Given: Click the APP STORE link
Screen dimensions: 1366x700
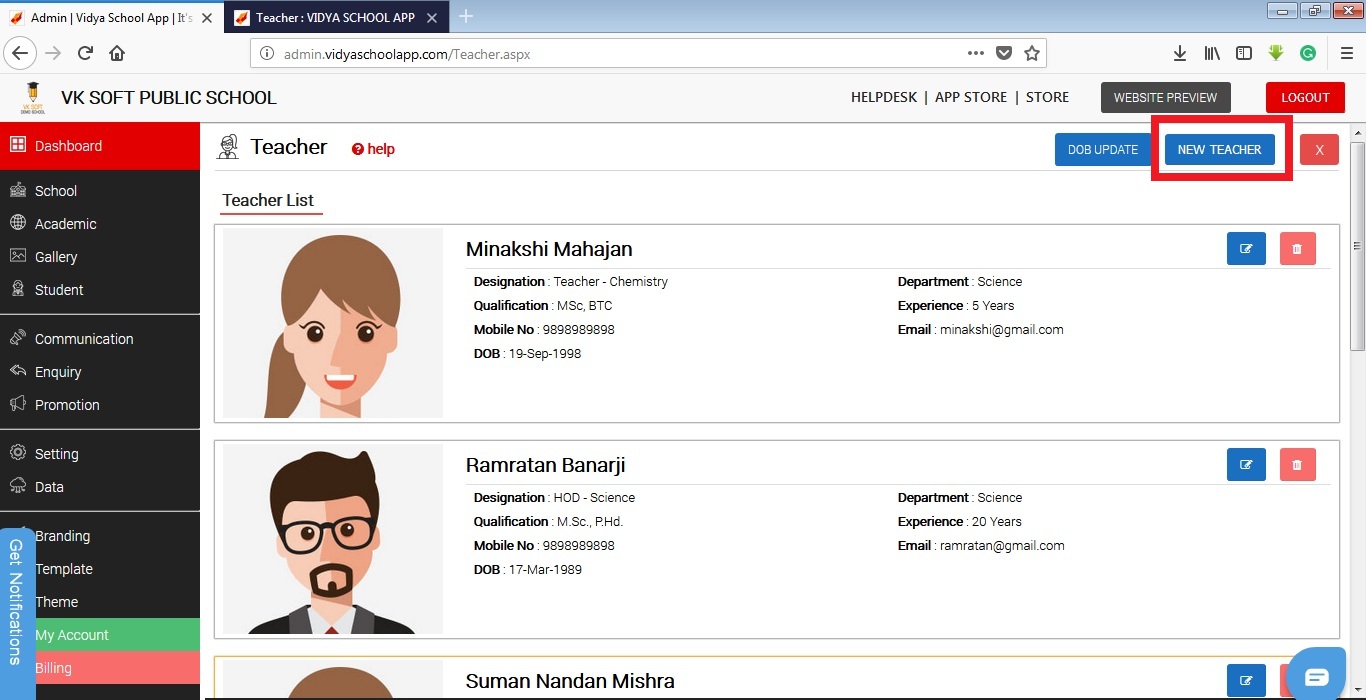Looking at the screenshot, I should click(x=971, y=97).
